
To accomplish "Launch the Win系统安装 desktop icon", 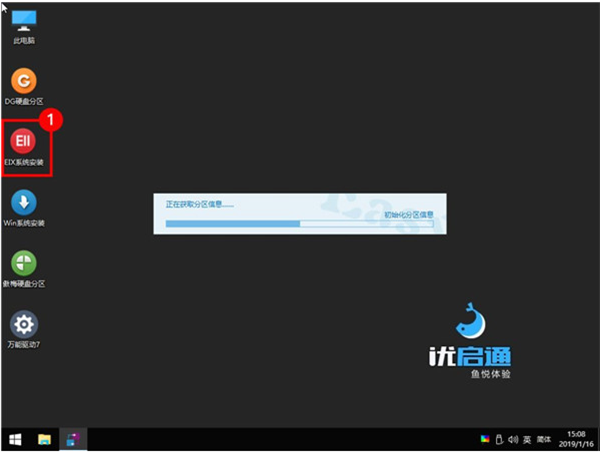I will tap(24, 208).
